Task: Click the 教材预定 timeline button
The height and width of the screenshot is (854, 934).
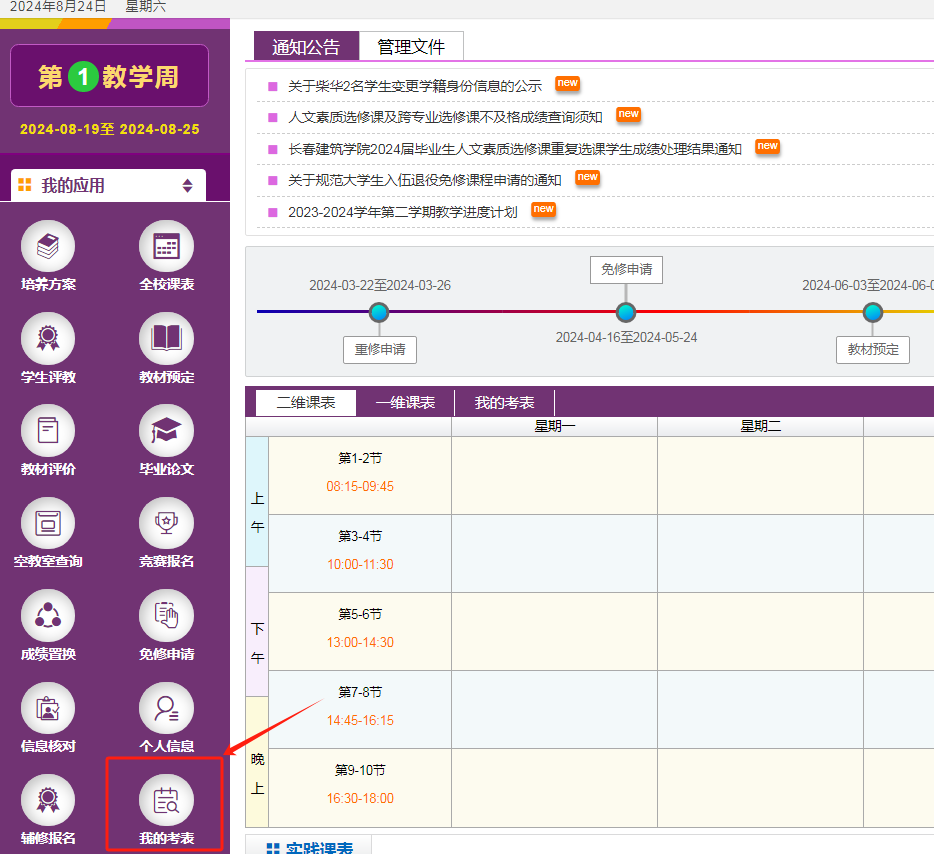Action: tap(873, 350)
